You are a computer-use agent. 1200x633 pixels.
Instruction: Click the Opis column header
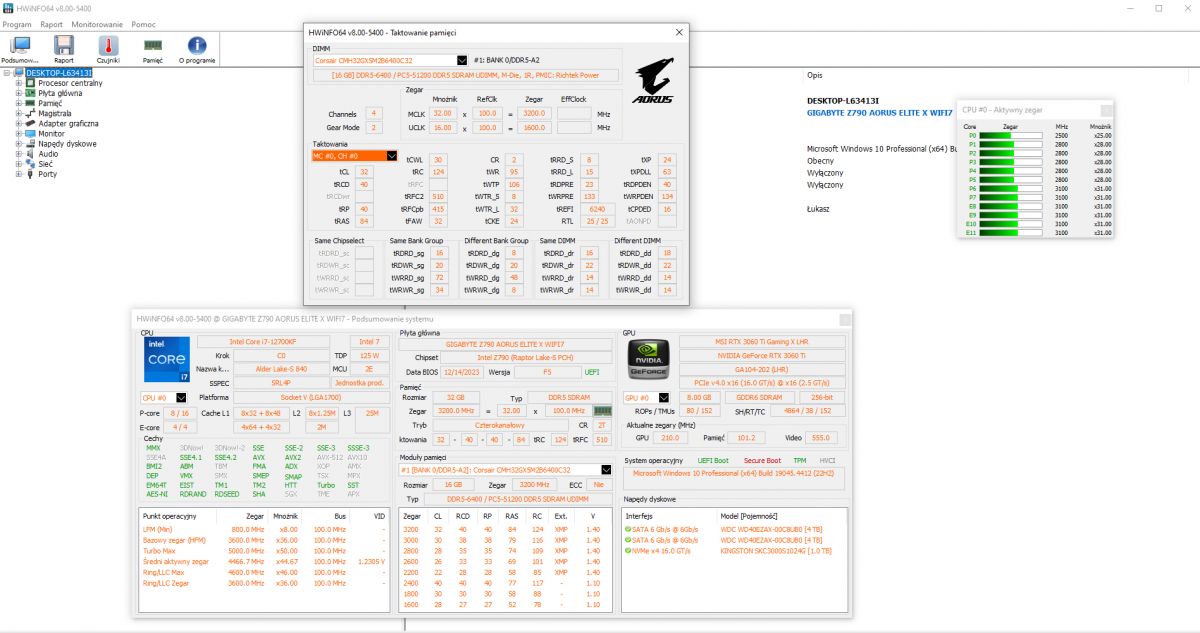(x=814, y=75)
